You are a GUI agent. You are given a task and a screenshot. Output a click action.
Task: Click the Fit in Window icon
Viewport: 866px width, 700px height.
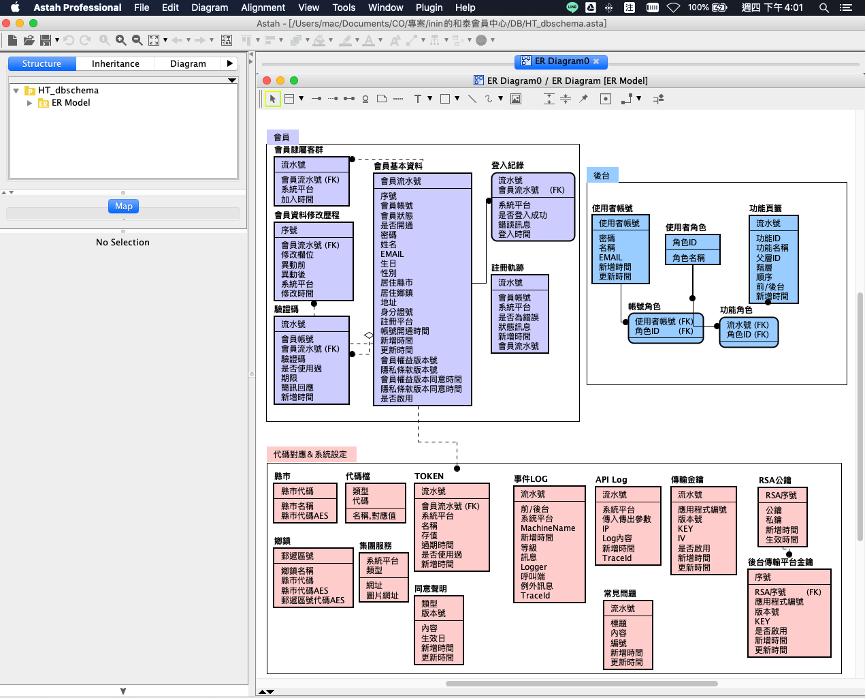click(154, 40)
